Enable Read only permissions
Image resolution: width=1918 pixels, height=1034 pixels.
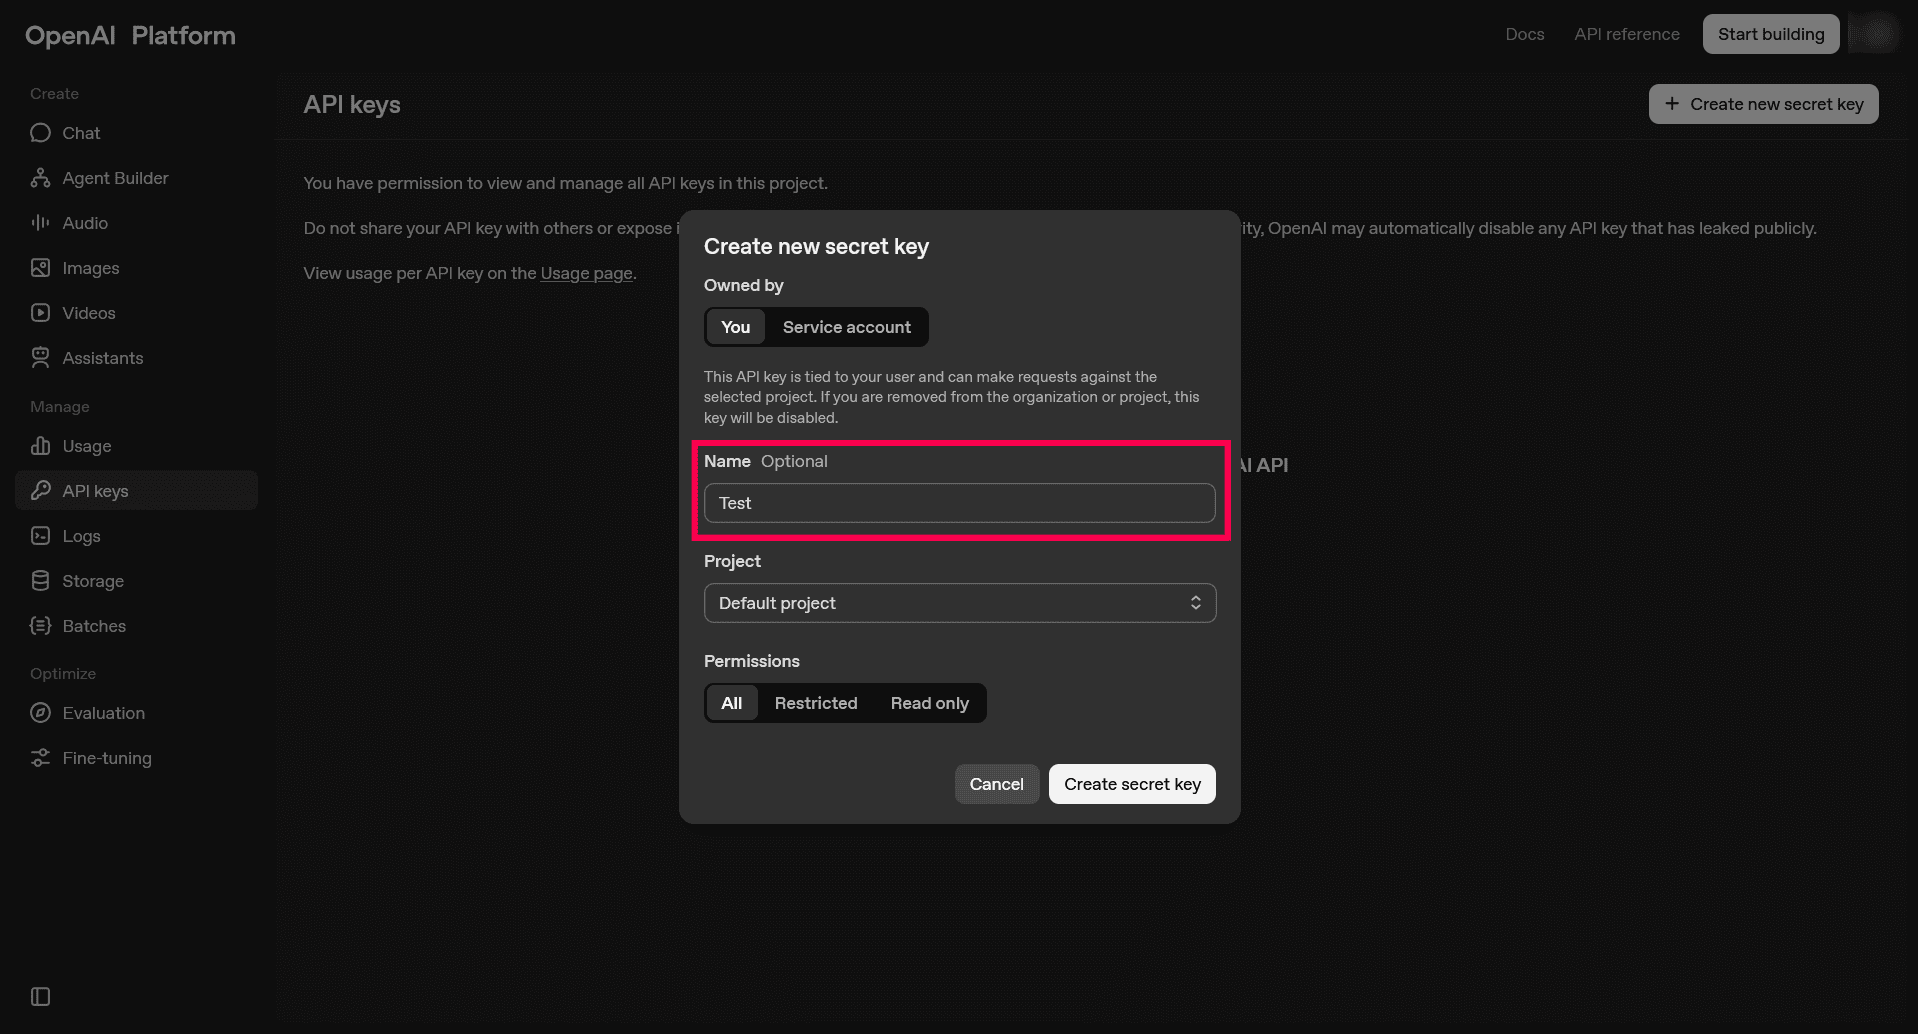point(929,702)
